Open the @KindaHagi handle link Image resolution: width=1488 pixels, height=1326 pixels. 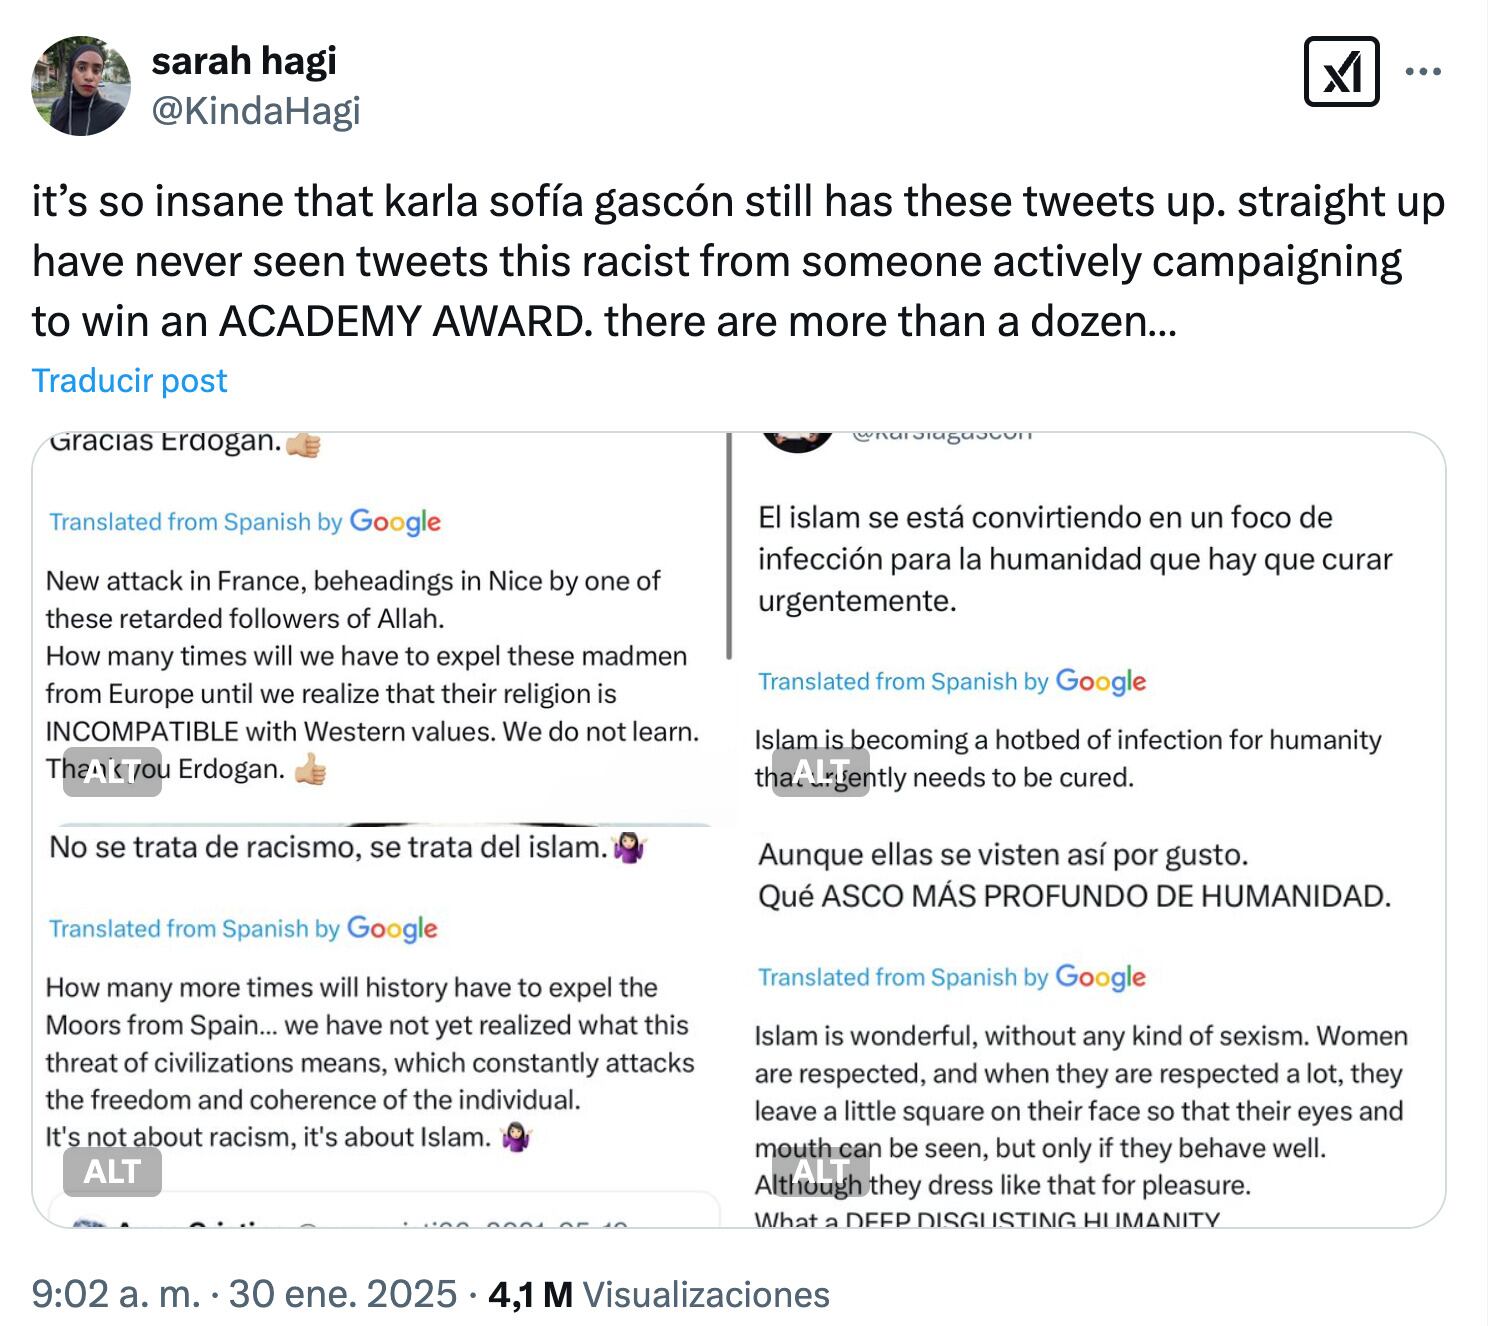[x=256, y=111]
